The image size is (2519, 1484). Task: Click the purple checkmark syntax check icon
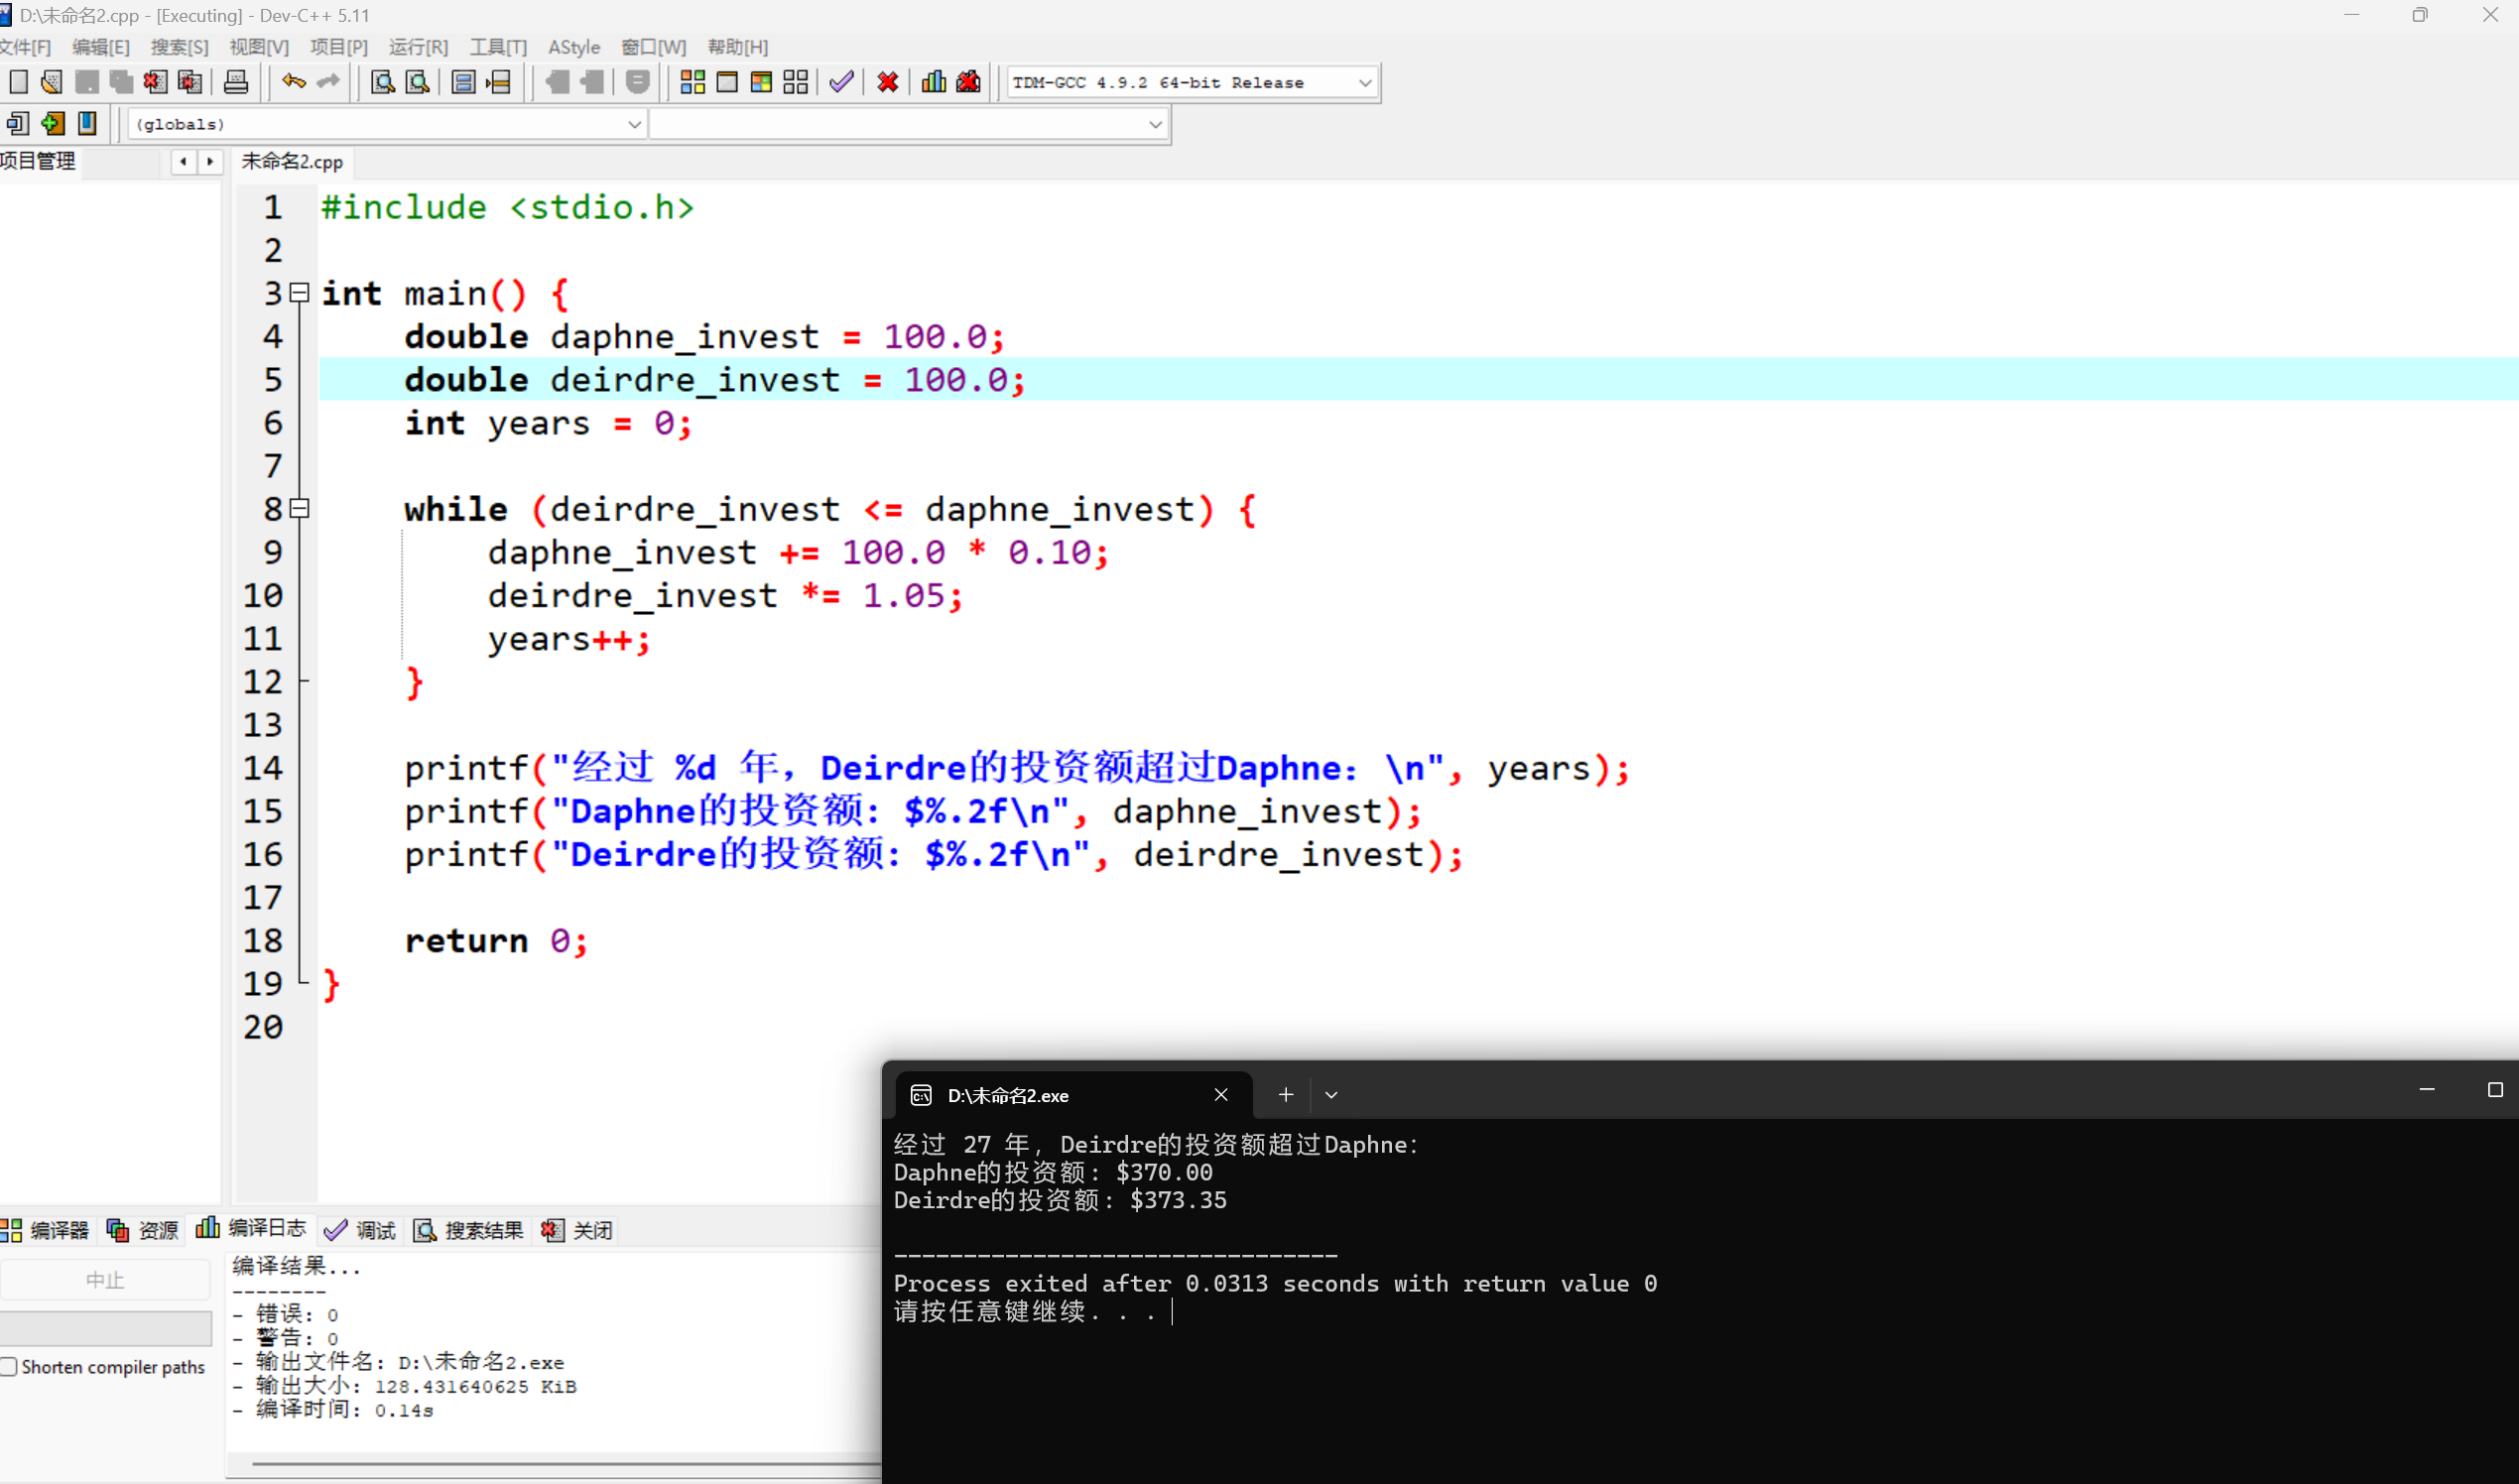click(x=841, y=82)
